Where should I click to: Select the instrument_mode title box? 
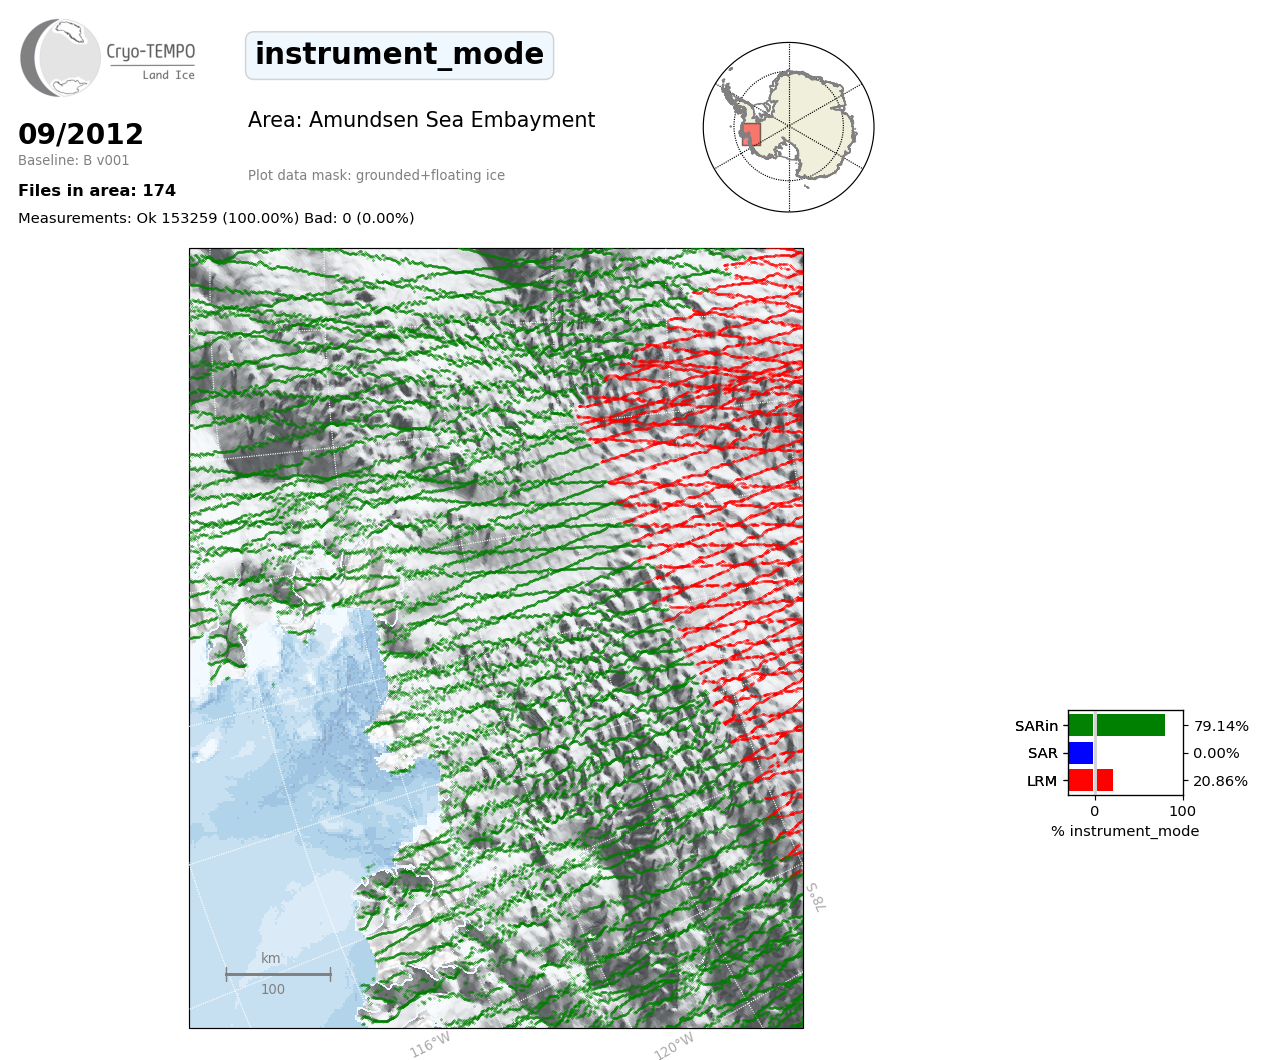(399, 55)
